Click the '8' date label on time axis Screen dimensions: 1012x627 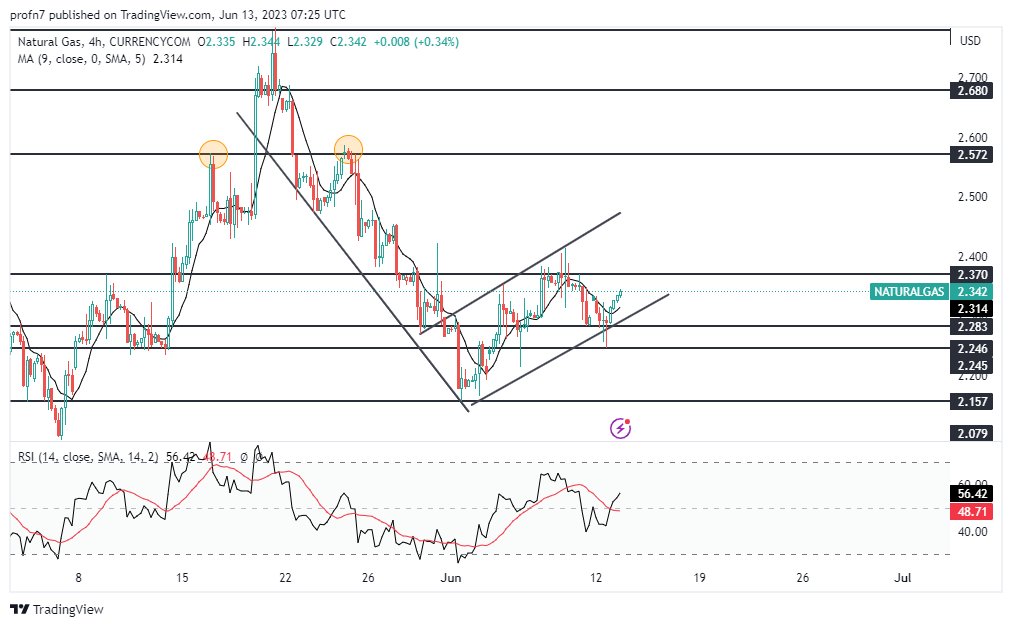click(x=79, y=578)
